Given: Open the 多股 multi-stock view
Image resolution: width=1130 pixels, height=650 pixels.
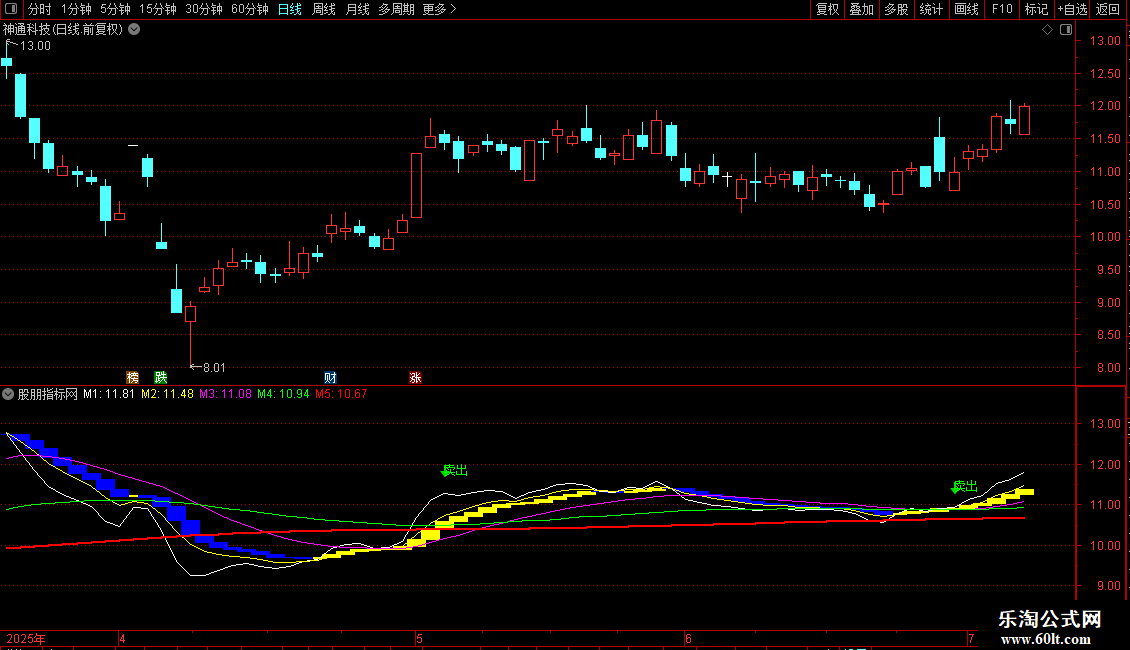Looking at the screenshot, I should click(897, 9).
